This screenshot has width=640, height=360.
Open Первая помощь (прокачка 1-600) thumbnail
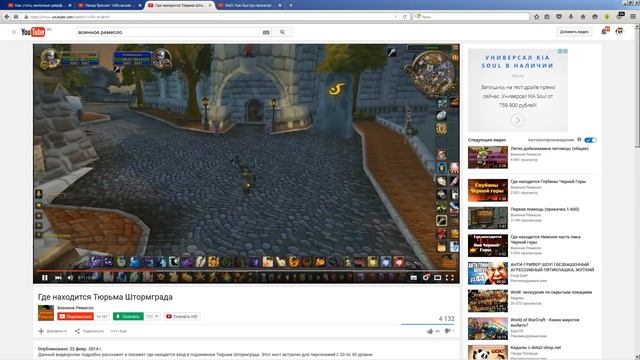(x=488, y=218)
